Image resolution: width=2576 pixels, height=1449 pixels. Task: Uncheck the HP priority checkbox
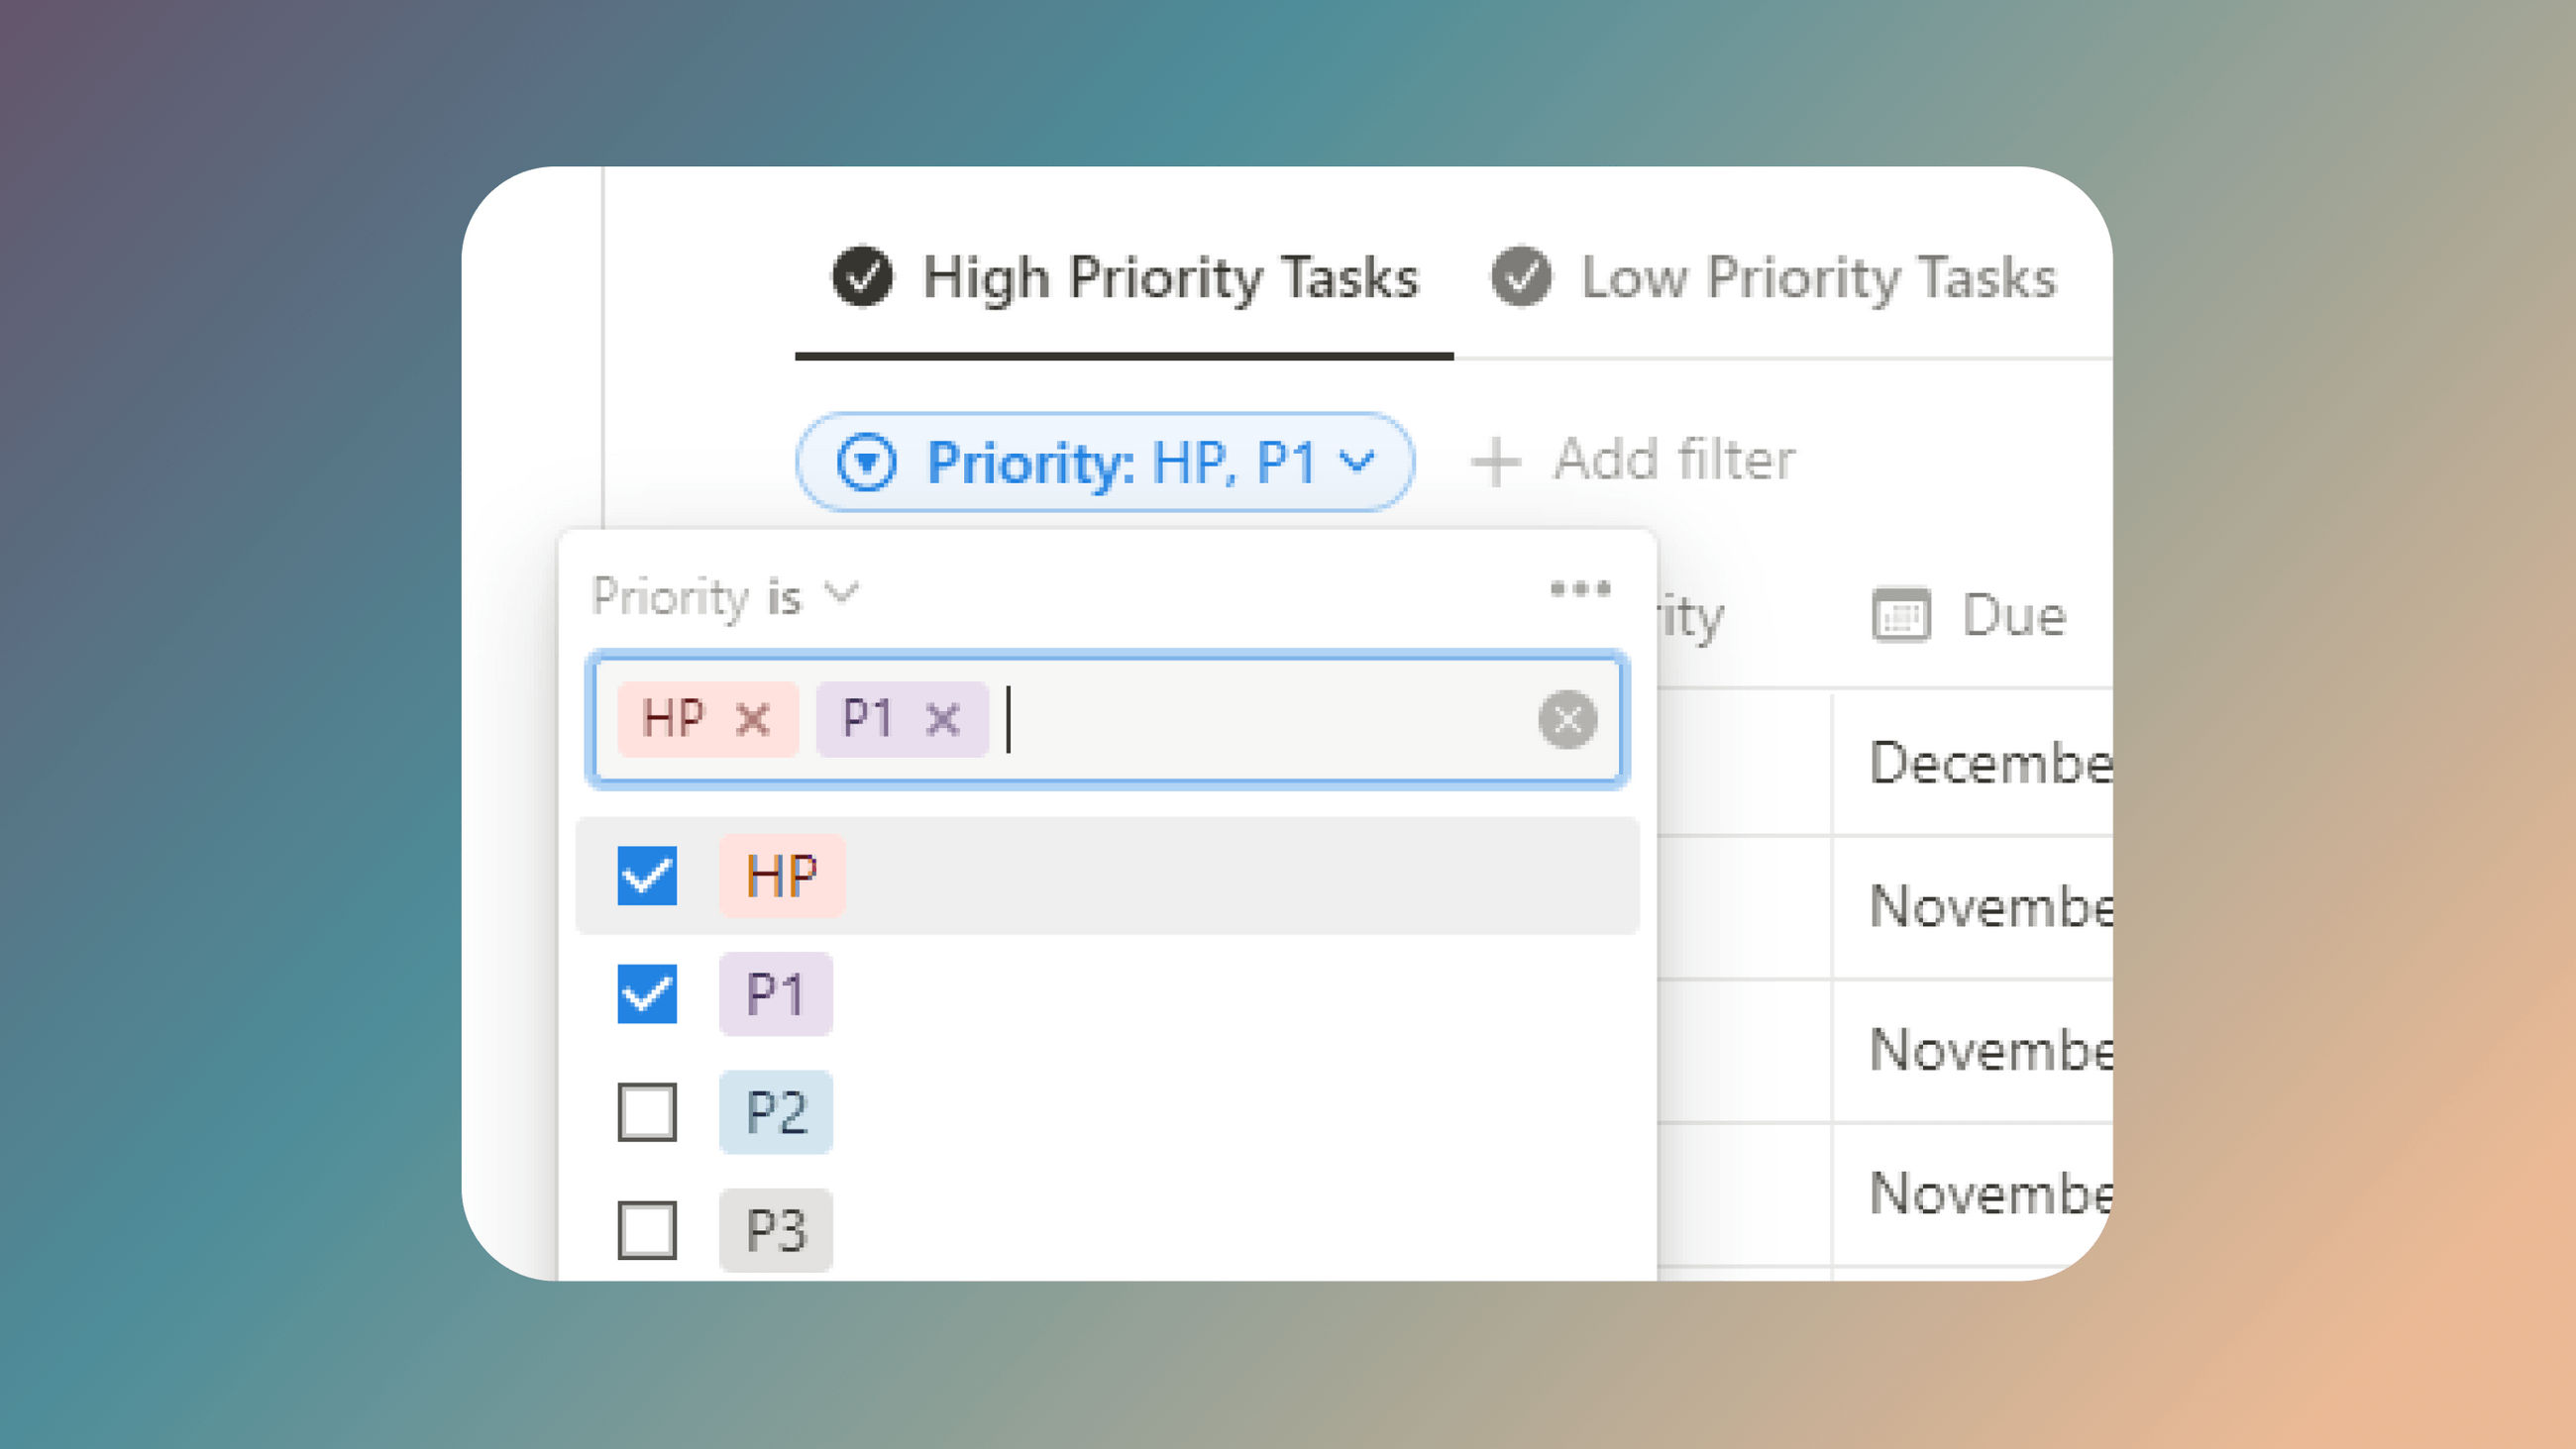pos(647,877)
